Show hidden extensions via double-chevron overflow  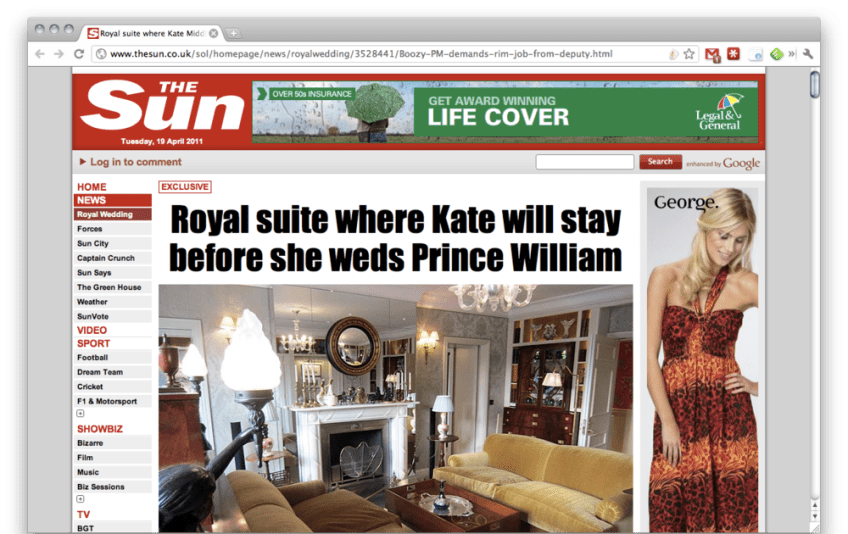(x=792, y=54)
